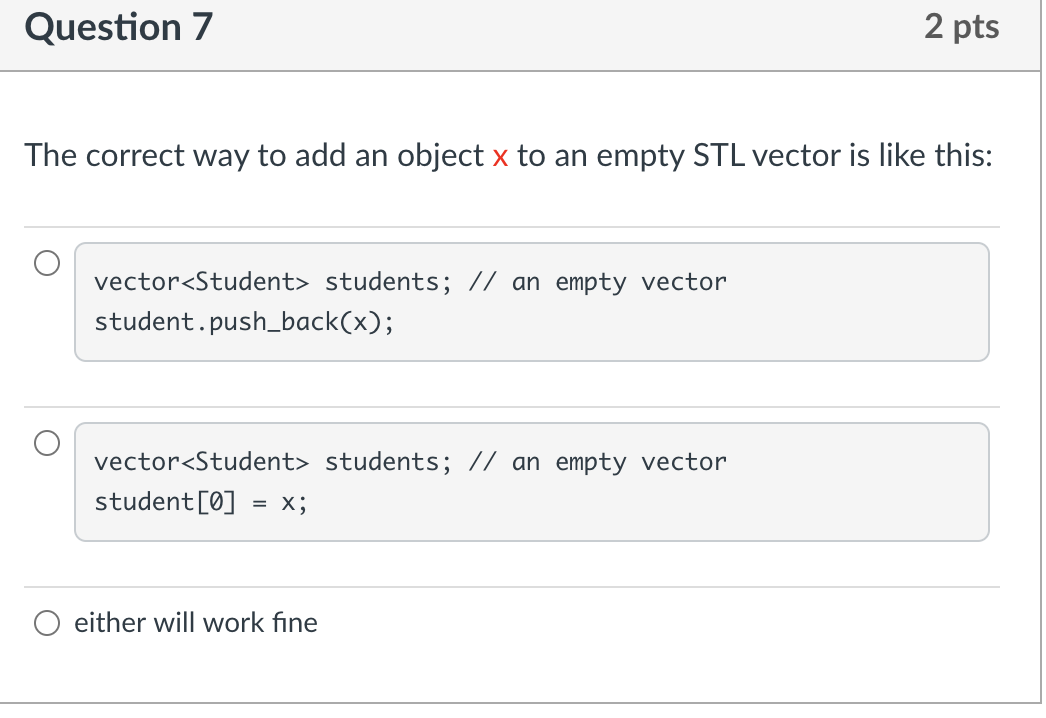1046x718 pixels.
Task: Choose the "either will work fine" radio button
Action: 46,623
